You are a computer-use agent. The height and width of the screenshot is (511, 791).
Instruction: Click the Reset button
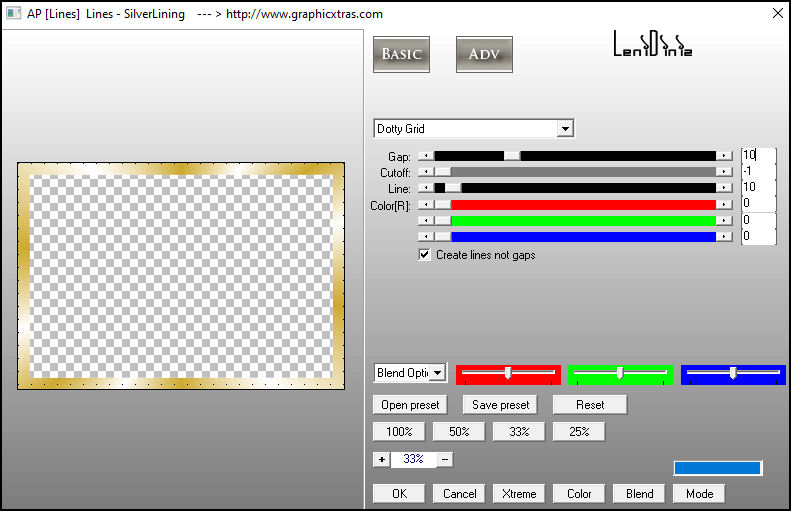point(590,405)
